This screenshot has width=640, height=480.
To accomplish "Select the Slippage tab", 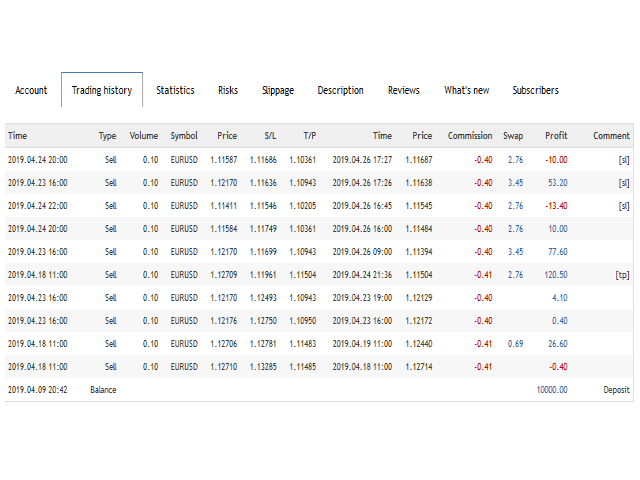I will point(278,90).
